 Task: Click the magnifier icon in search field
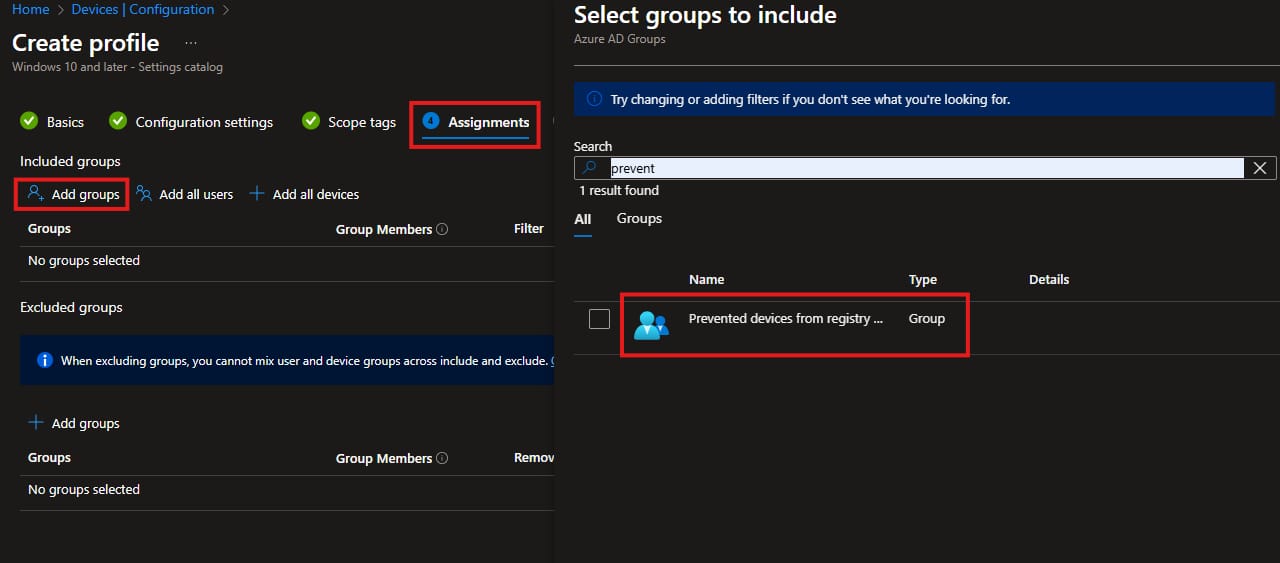click(590, 168)
